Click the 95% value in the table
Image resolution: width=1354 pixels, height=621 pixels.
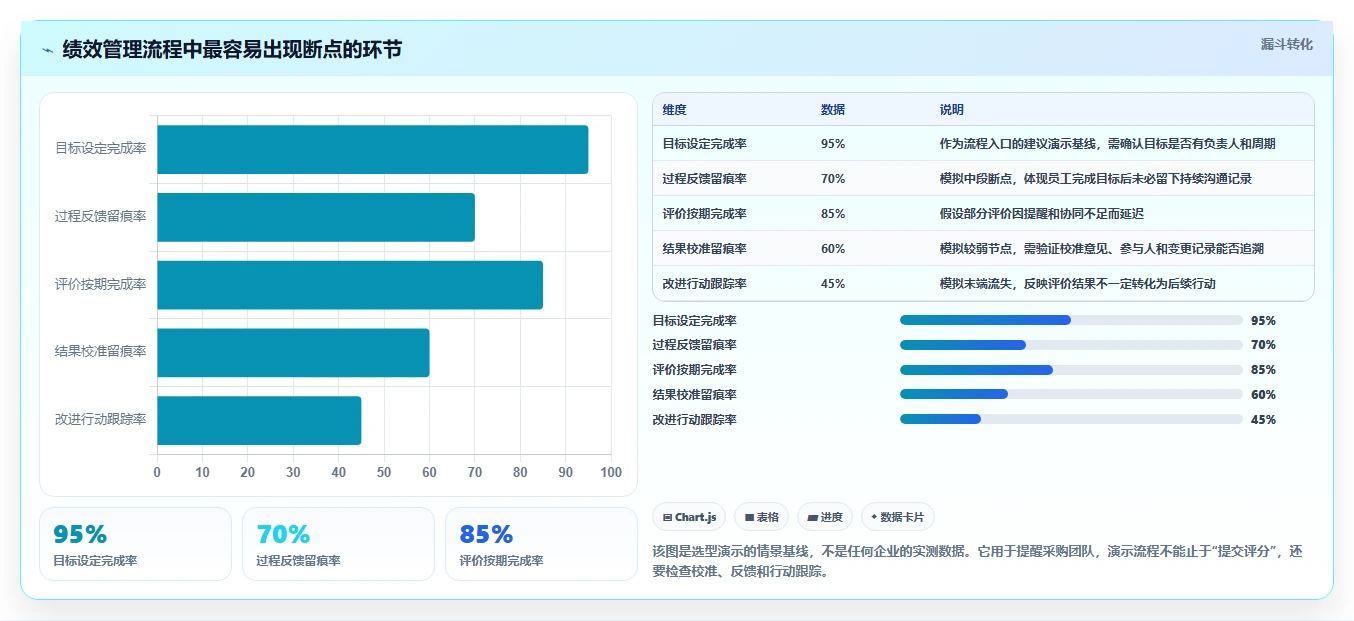click(x=833, y=144)
